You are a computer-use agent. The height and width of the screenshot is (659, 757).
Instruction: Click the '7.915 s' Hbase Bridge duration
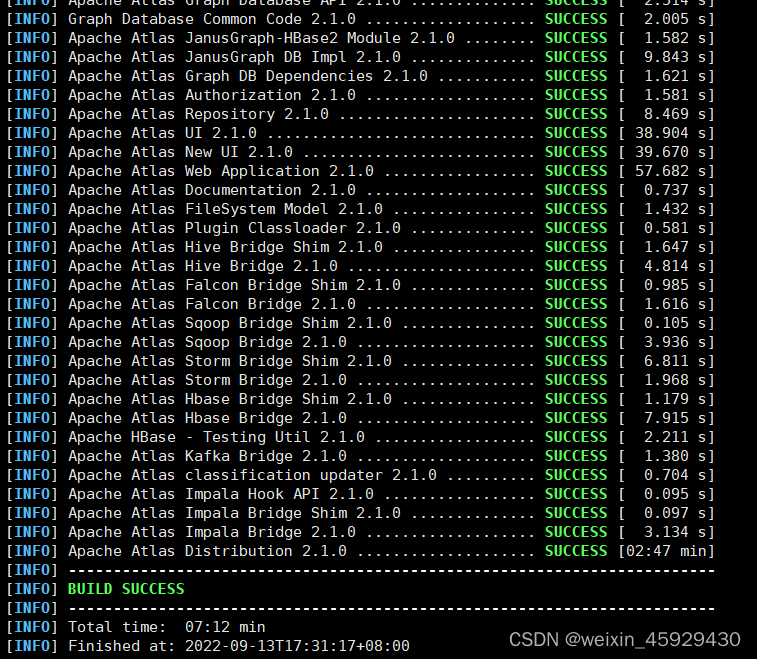(x=675, y=418)
